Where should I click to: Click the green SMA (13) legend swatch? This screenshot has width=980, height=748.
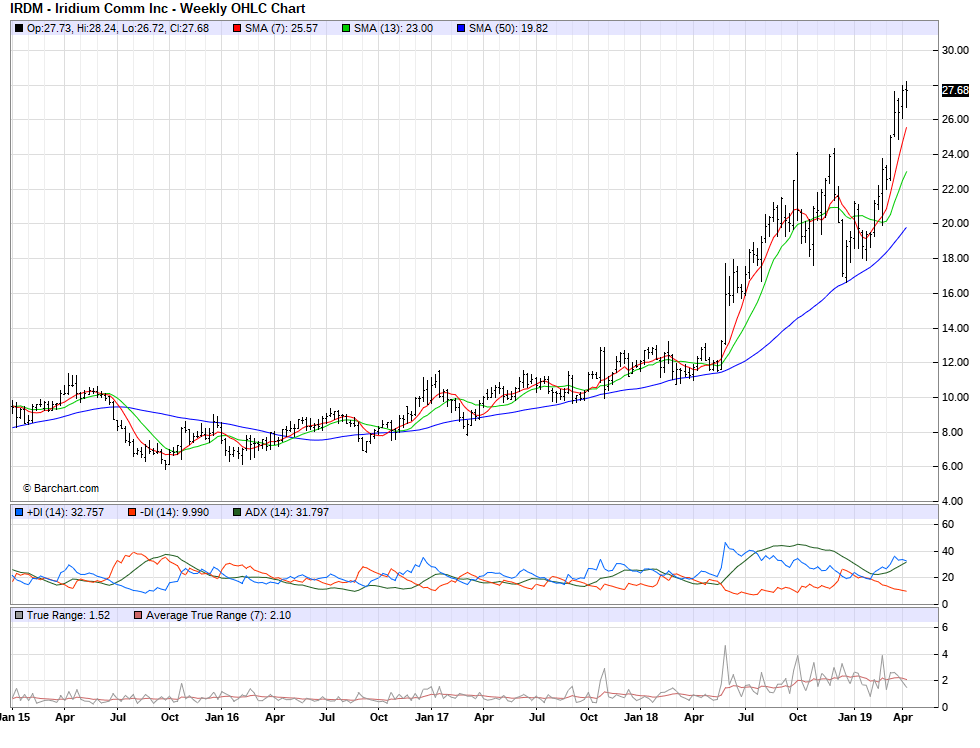pos(346,28)
